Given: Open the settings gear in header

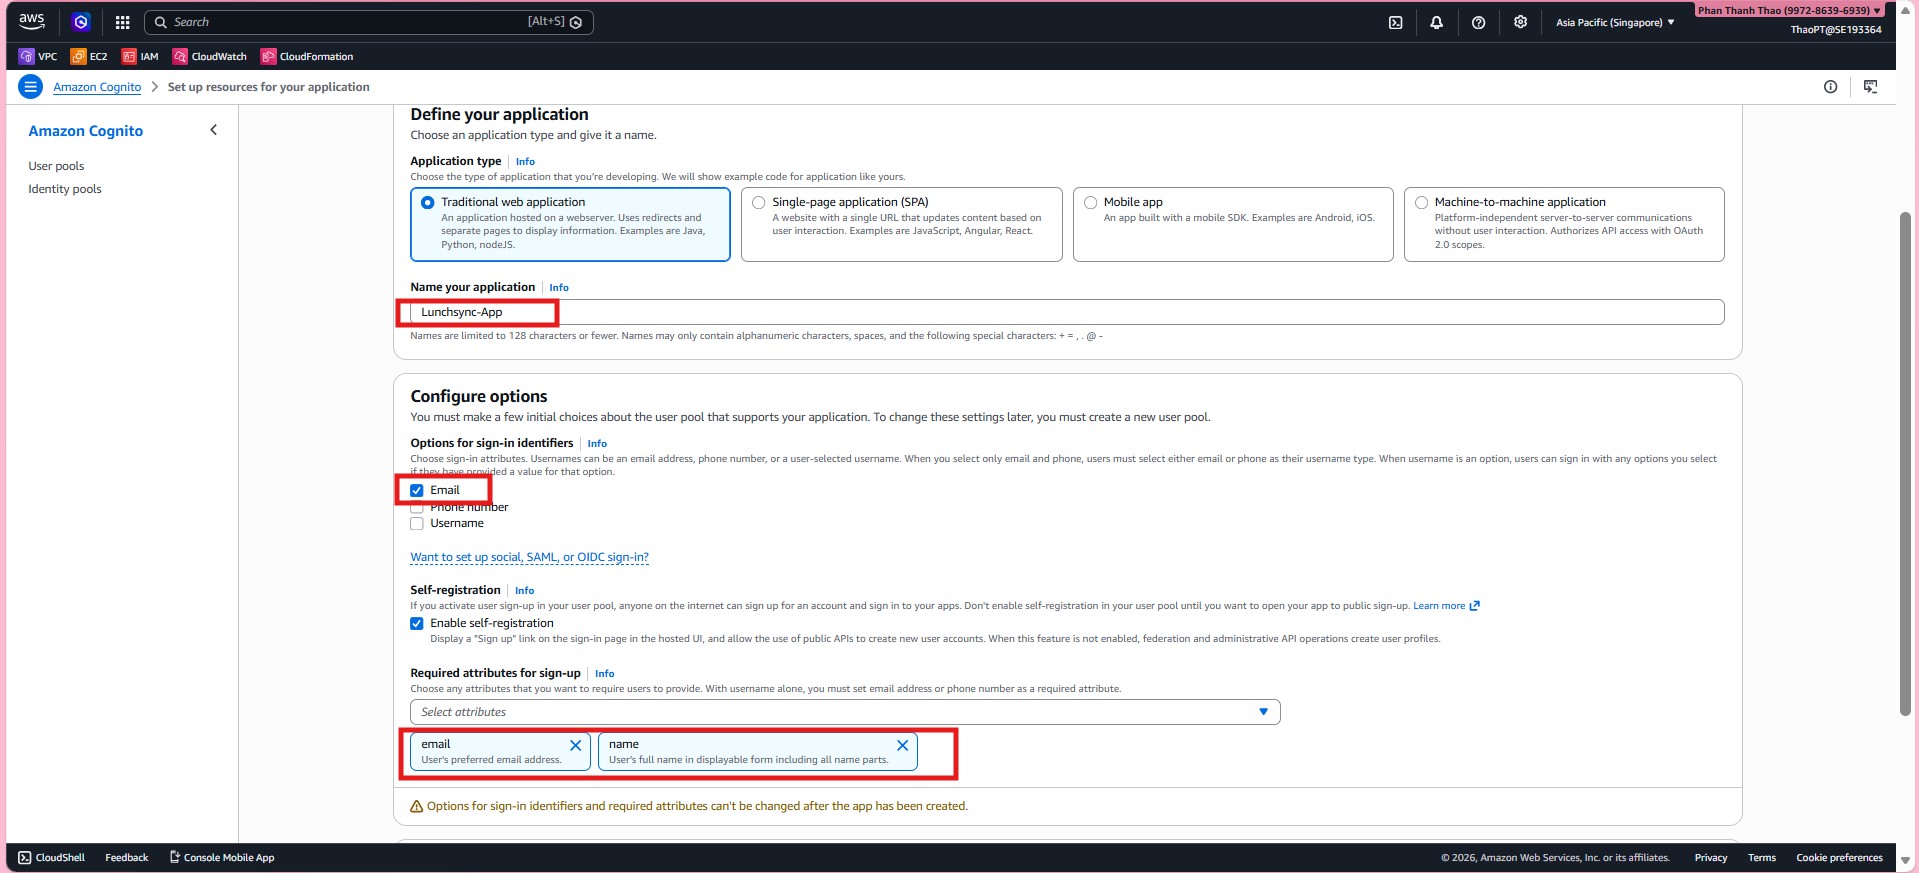Looking at the screenshot, I should pyautogui.click(x=1520, y=22).
